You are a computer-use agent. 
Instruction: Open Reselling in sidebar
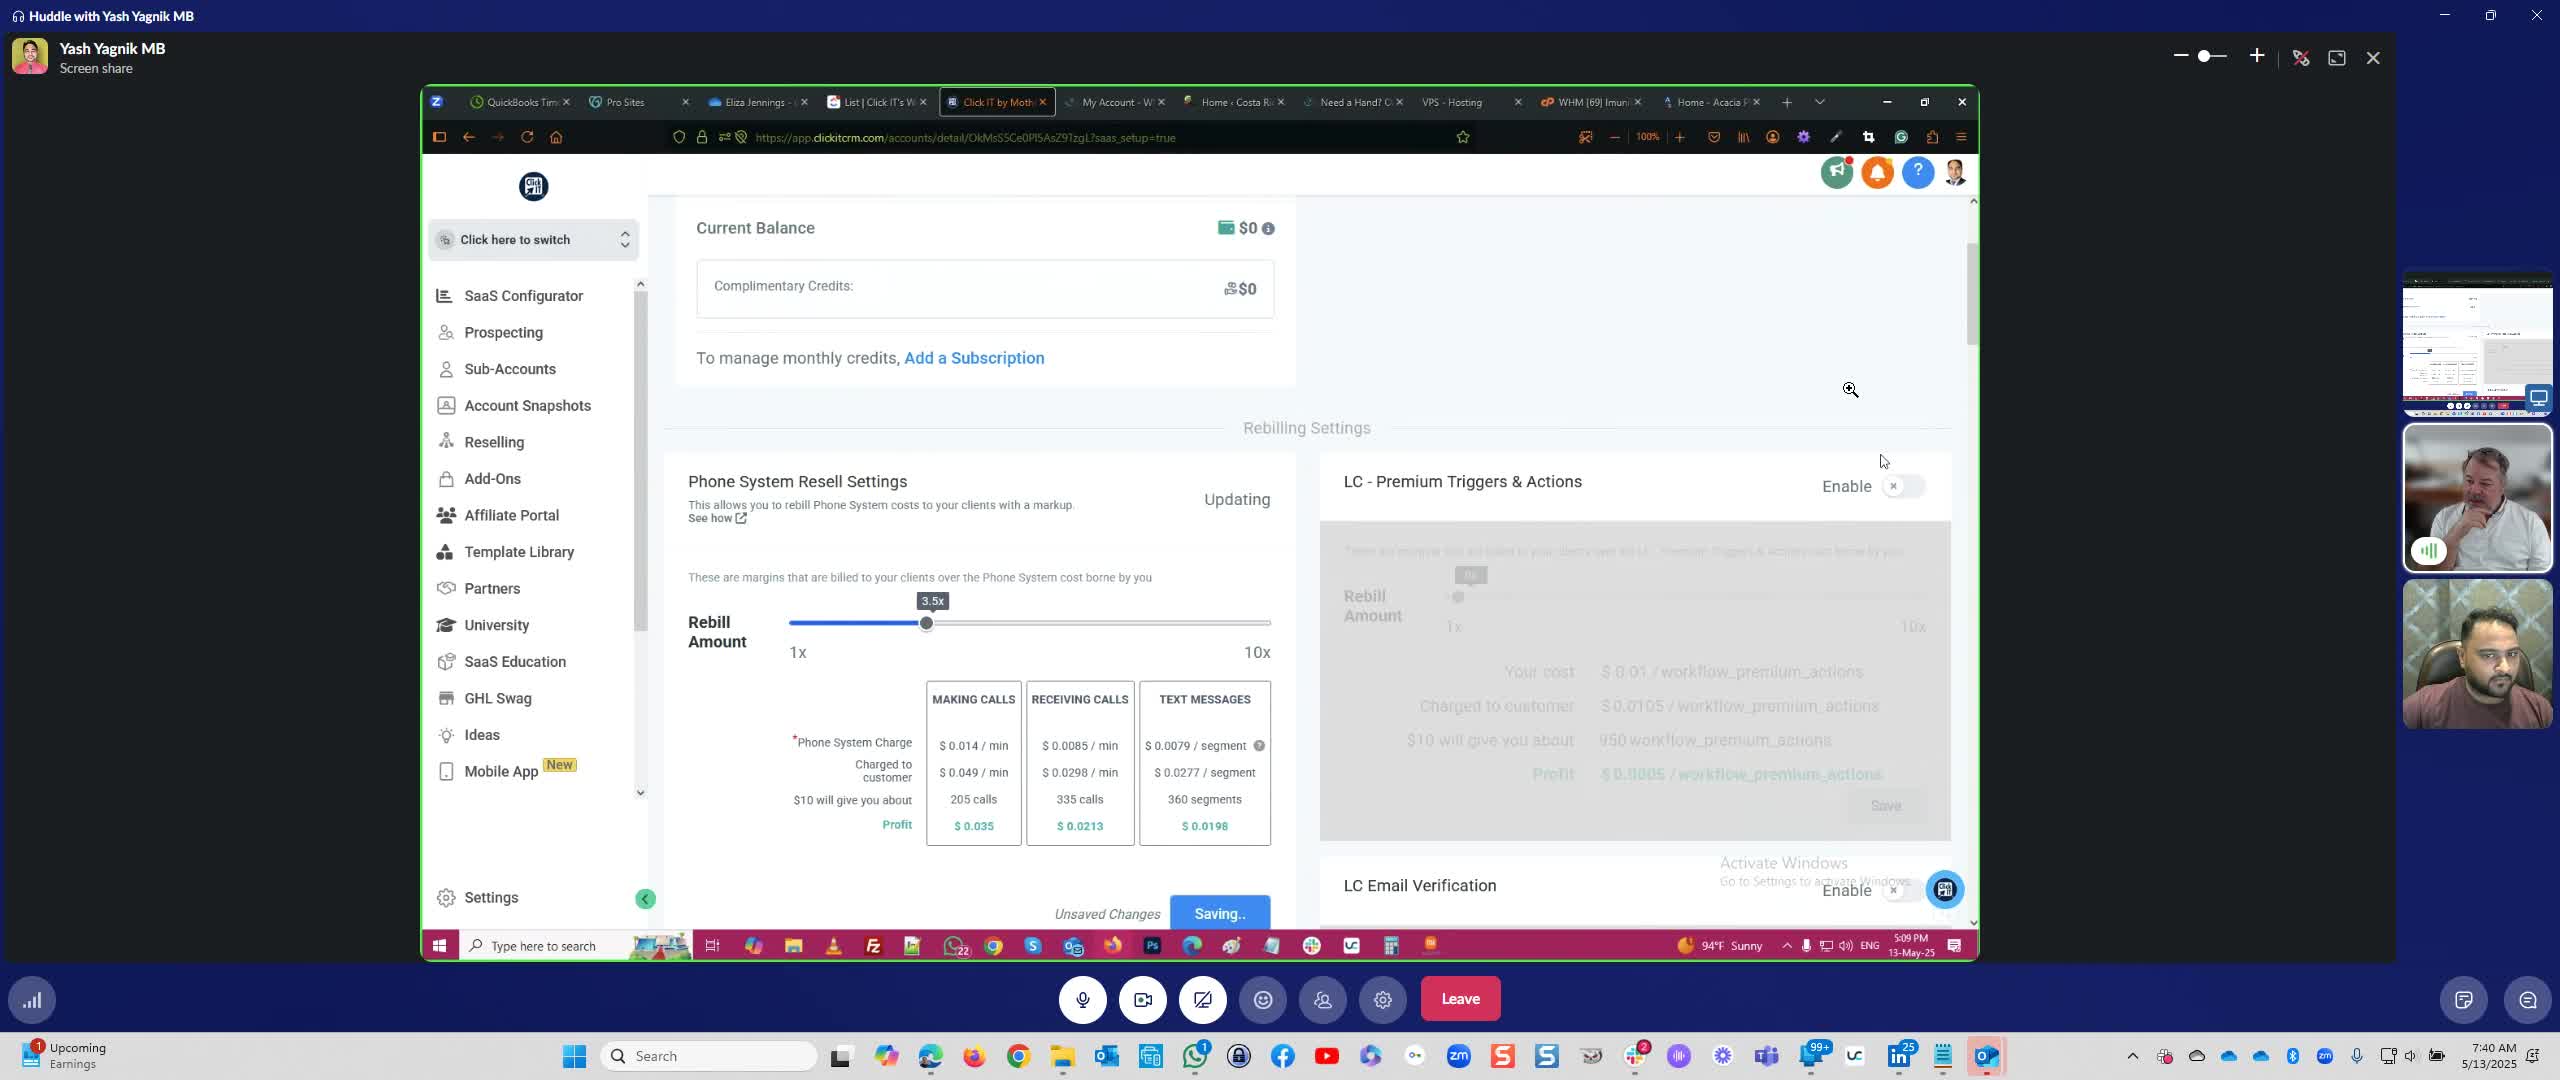tap(494, 442)
